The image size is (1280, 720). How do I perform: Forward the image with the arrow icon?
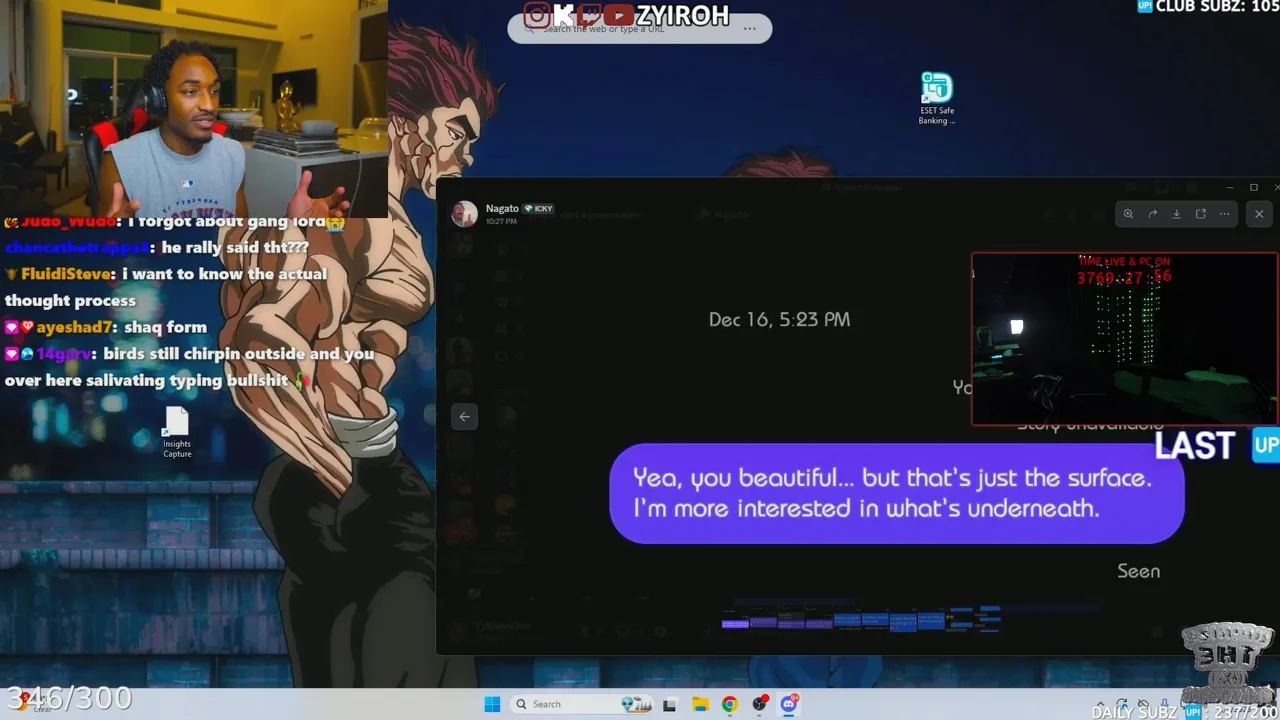click(x=1152, y=214)
